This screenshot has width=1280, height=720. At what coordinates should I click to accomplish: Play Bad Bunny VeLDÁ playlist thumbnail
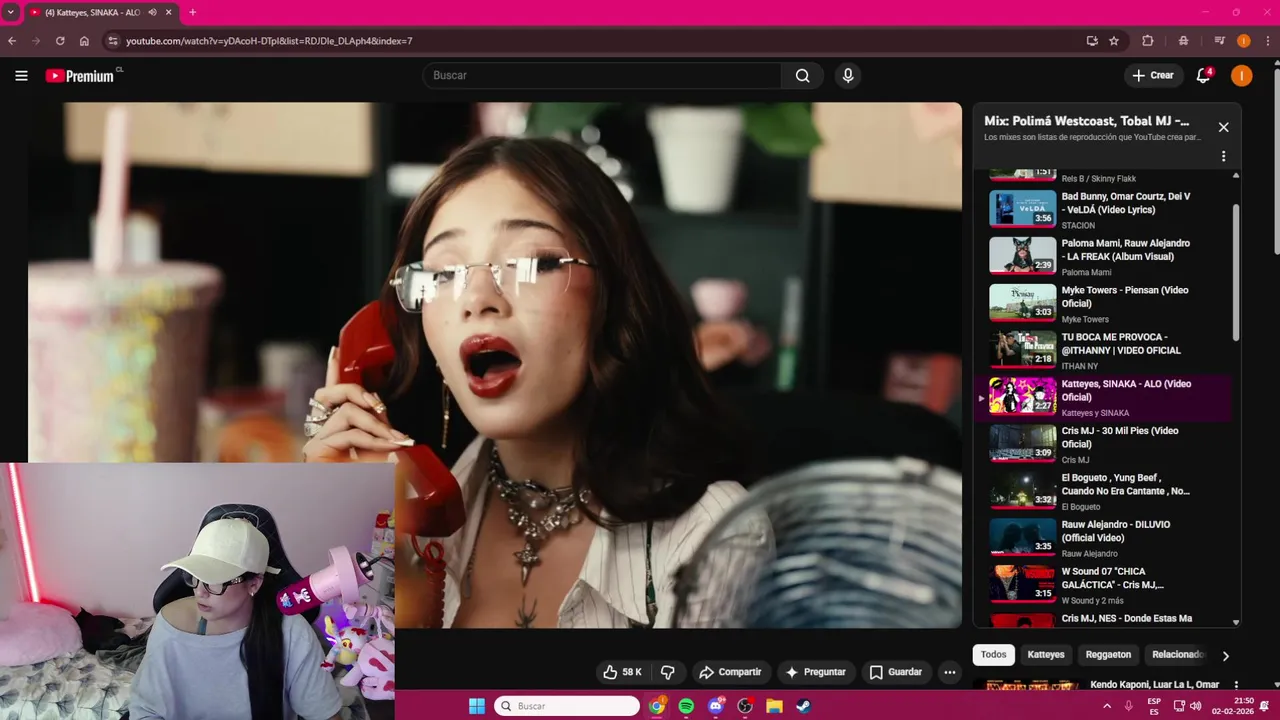1022,209
